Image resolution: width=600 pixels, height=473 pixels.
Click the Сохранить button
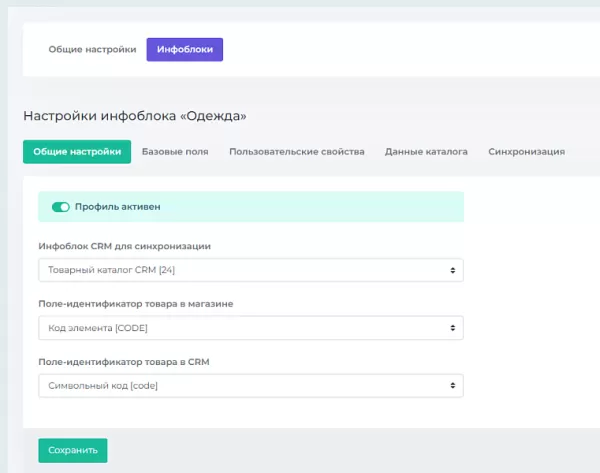coord(73,450)
